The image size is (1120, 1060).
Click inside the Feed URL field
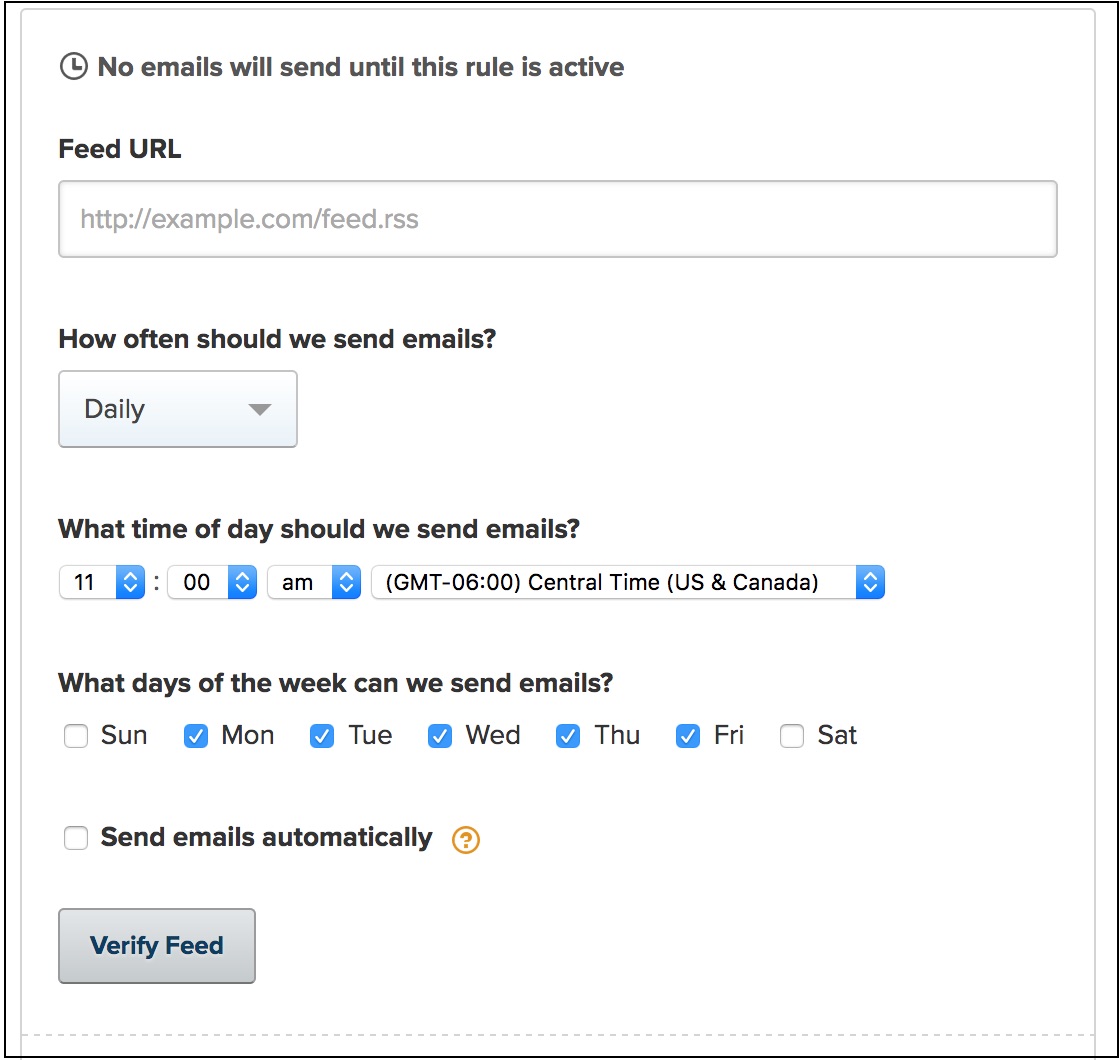point(557,219)
